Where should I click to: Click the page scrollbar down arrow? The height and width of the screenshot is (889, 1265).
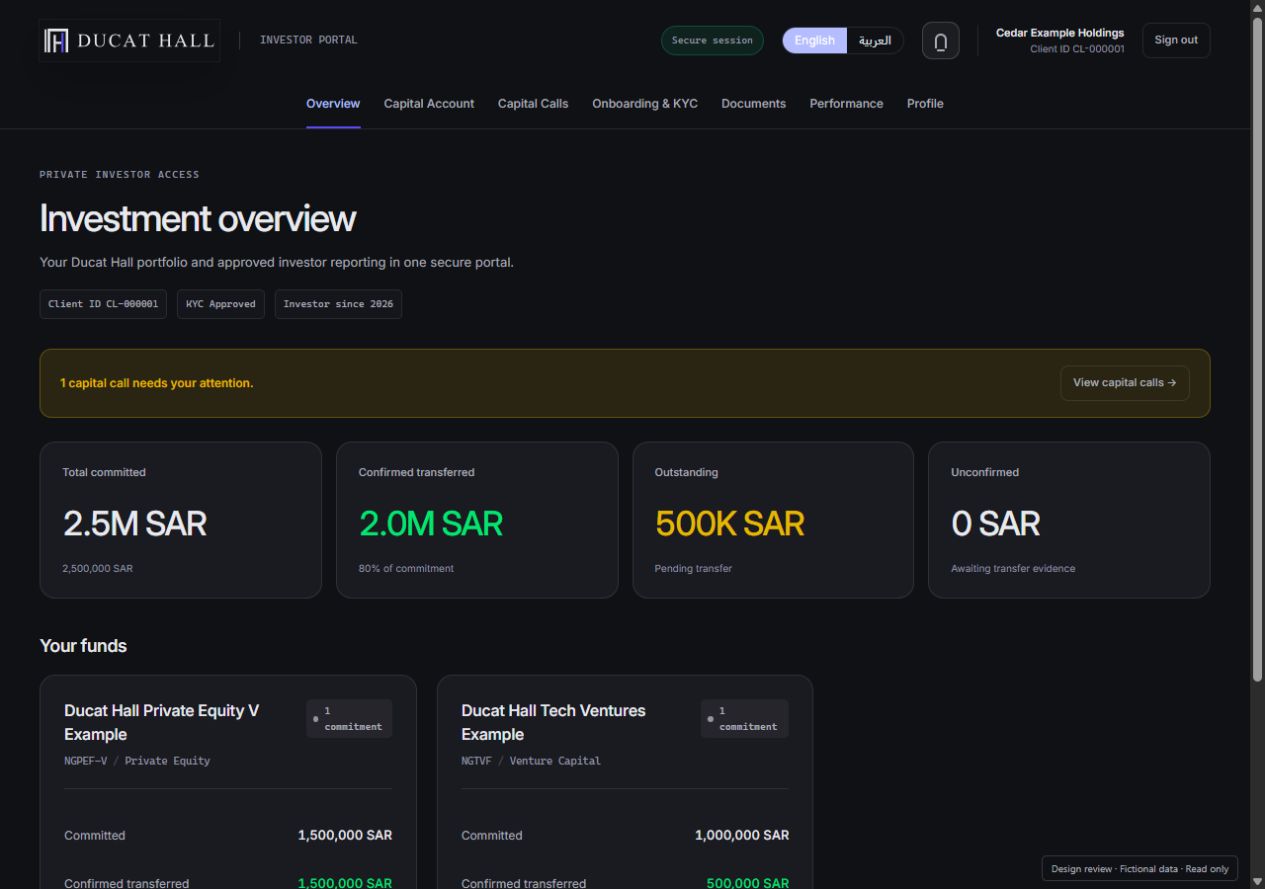click(x=1257, y=881)
